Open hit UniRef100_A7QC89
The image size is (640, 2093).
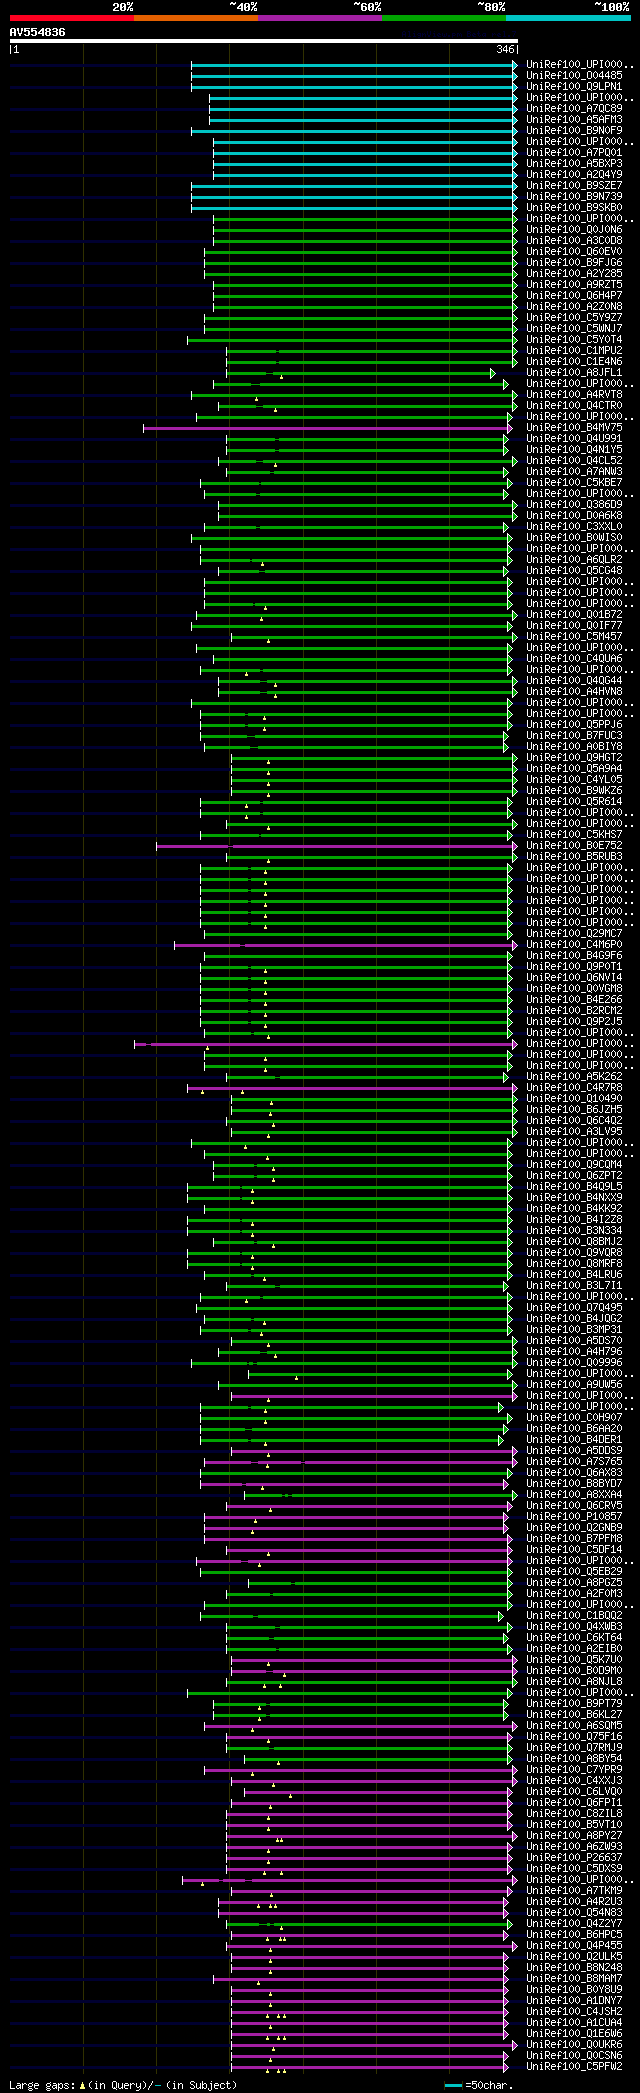point(574,109)
